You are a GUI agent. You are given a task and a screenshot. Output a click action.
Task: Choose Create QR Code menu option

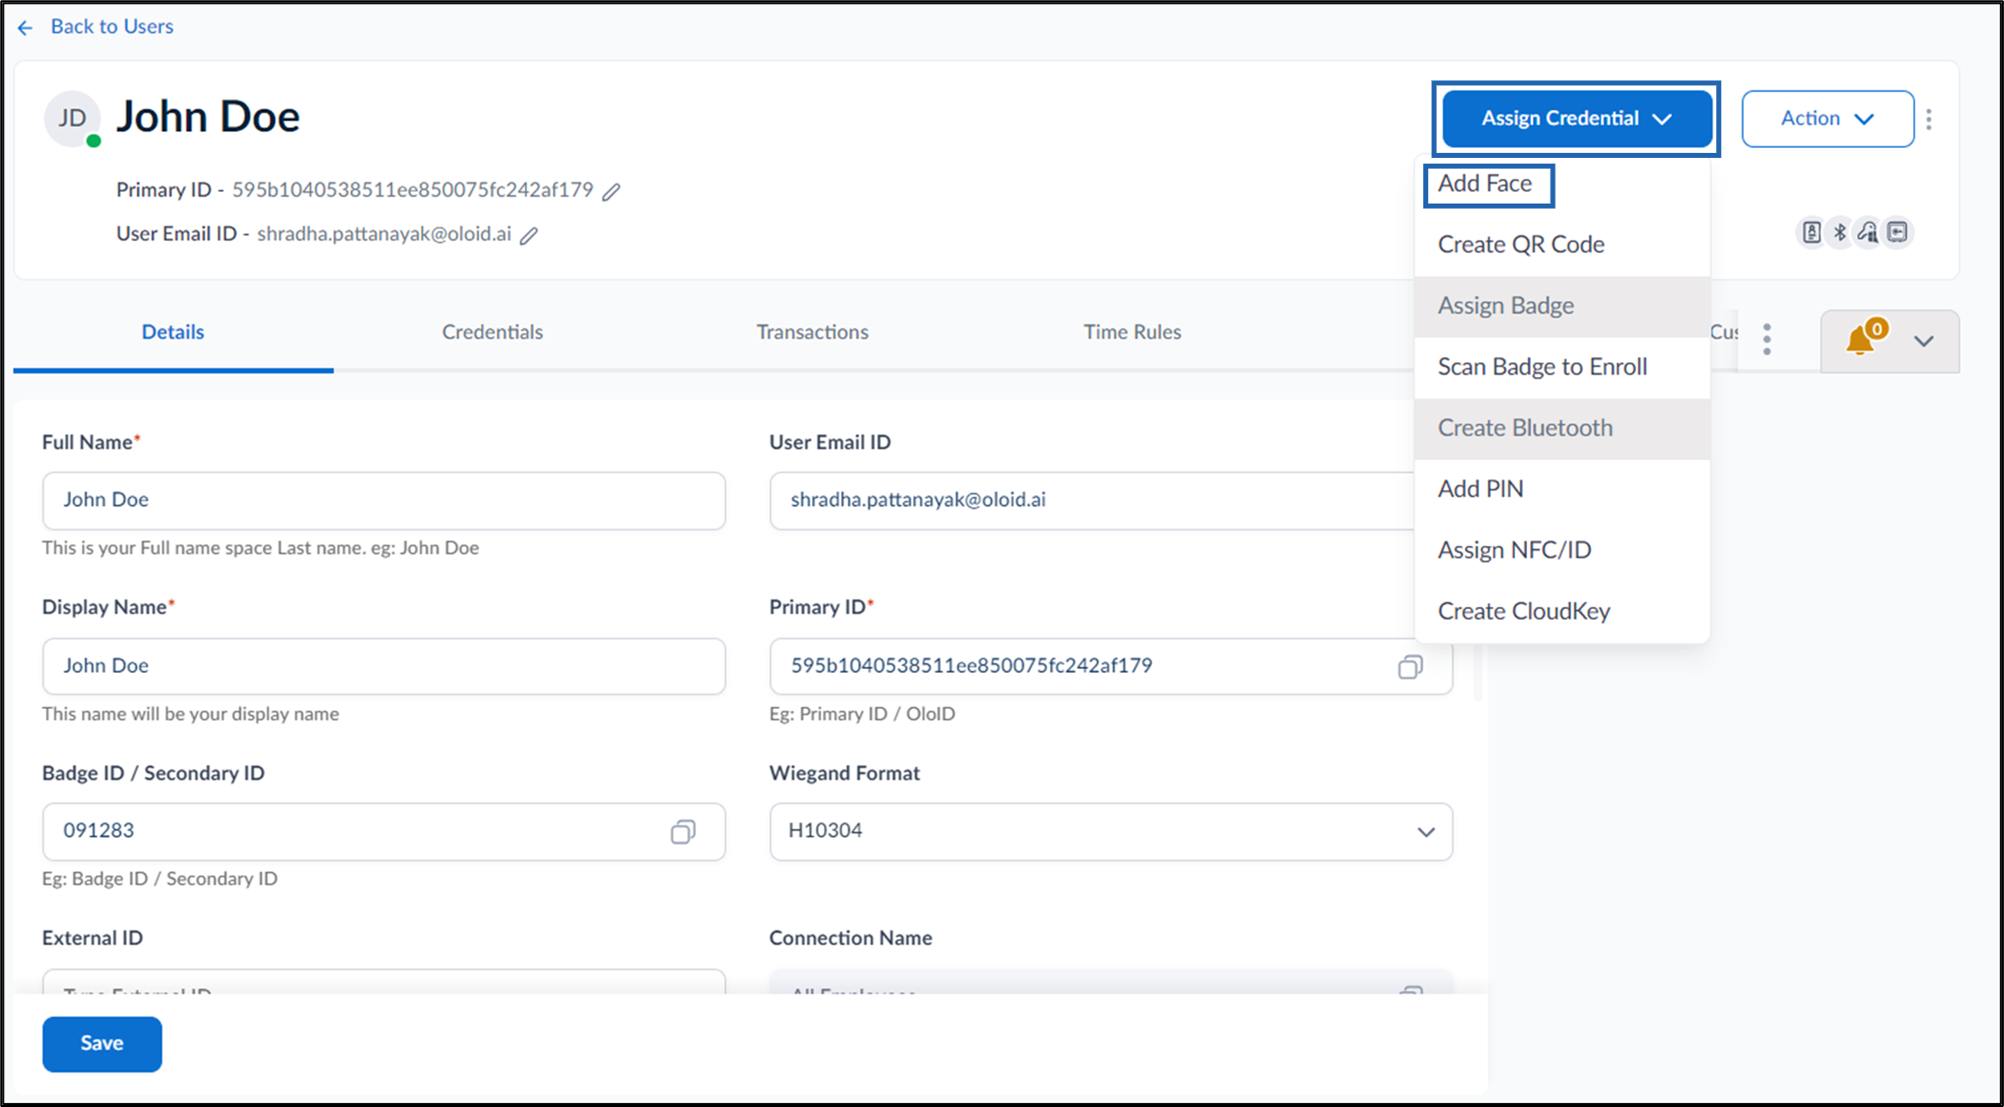click(x=1521, y=245)
